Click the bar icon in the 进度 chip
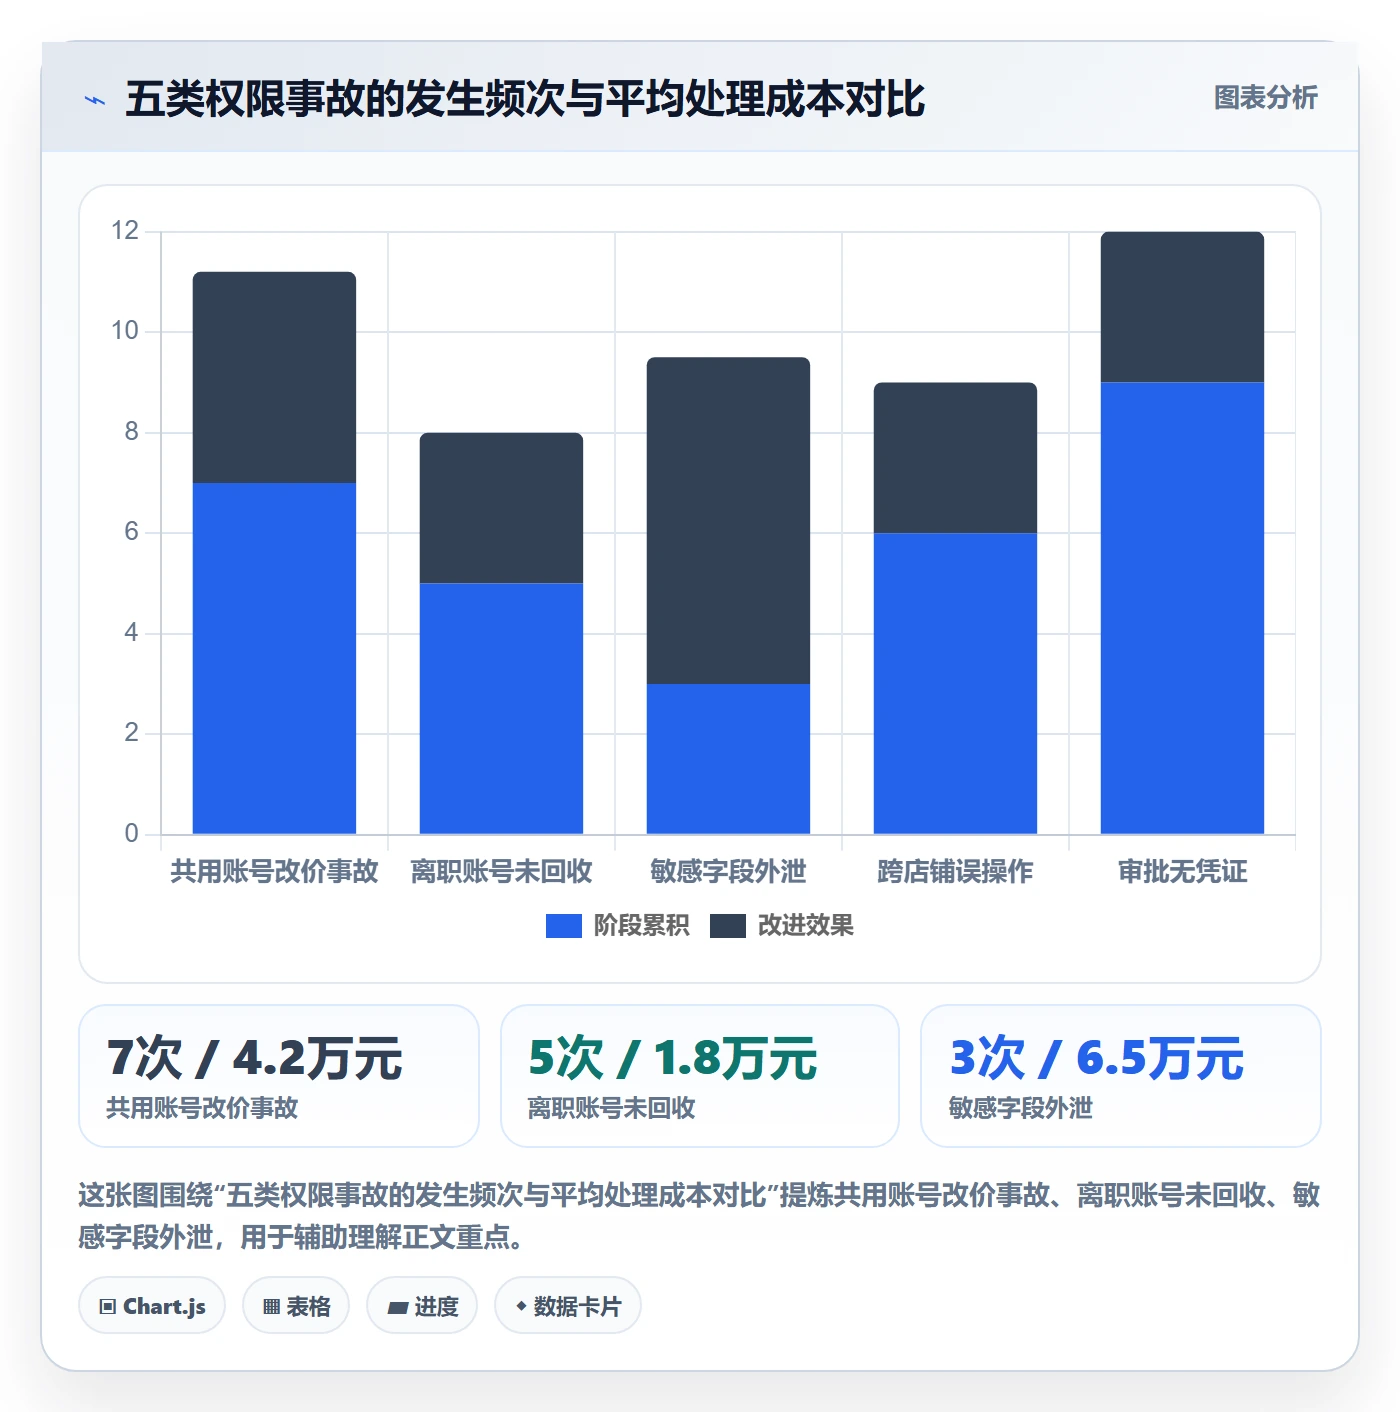This screenshot has height=1412, width=1400. coord(397,1308)
